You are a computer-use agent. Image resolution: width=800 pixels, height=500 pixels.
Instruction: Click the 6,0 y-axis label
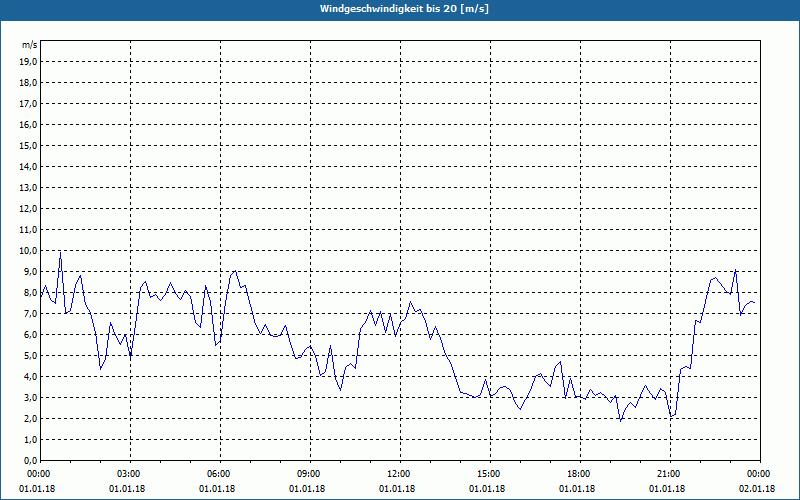pos(30,335)
